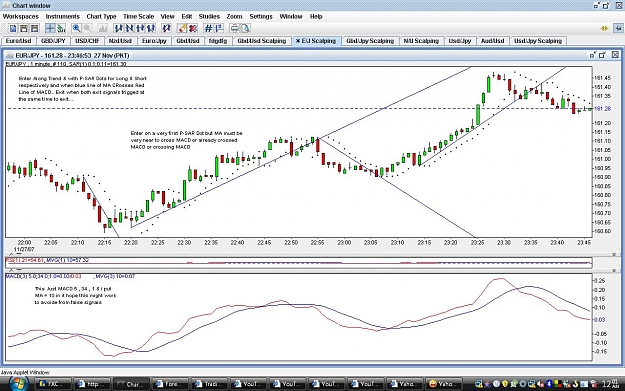Switch to the Usd/Jpy Scalping tab
This screenshot has width=625, height=391.
pos(538,41)
